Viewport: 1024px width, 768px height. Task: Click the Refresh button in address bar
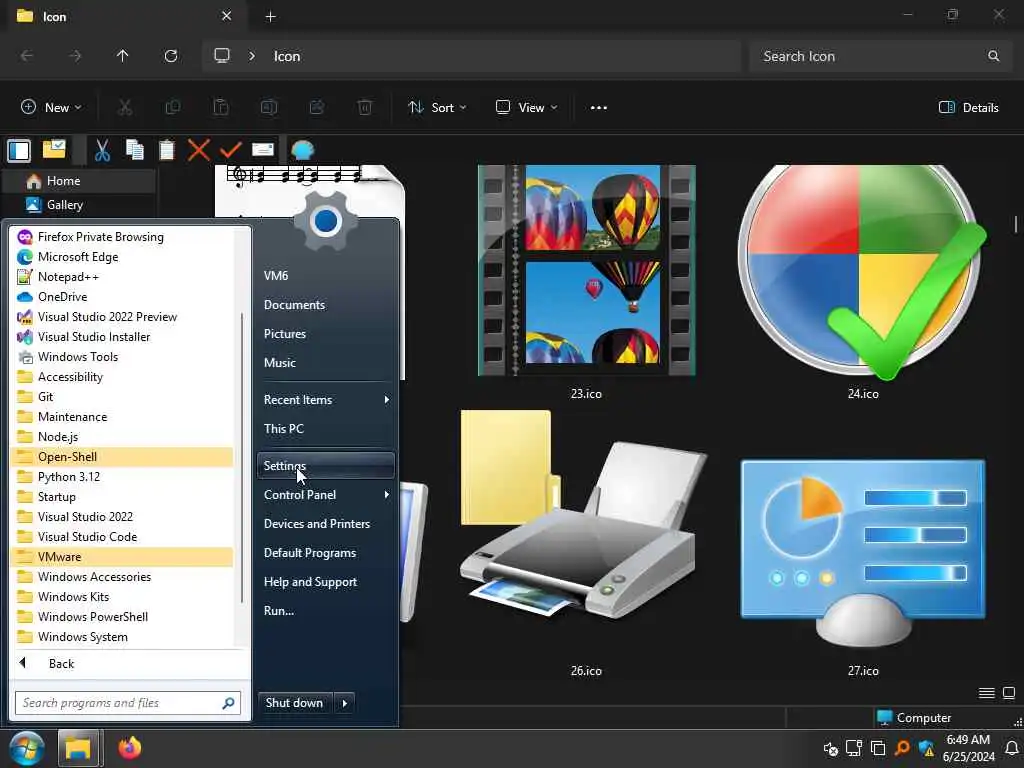171,56
